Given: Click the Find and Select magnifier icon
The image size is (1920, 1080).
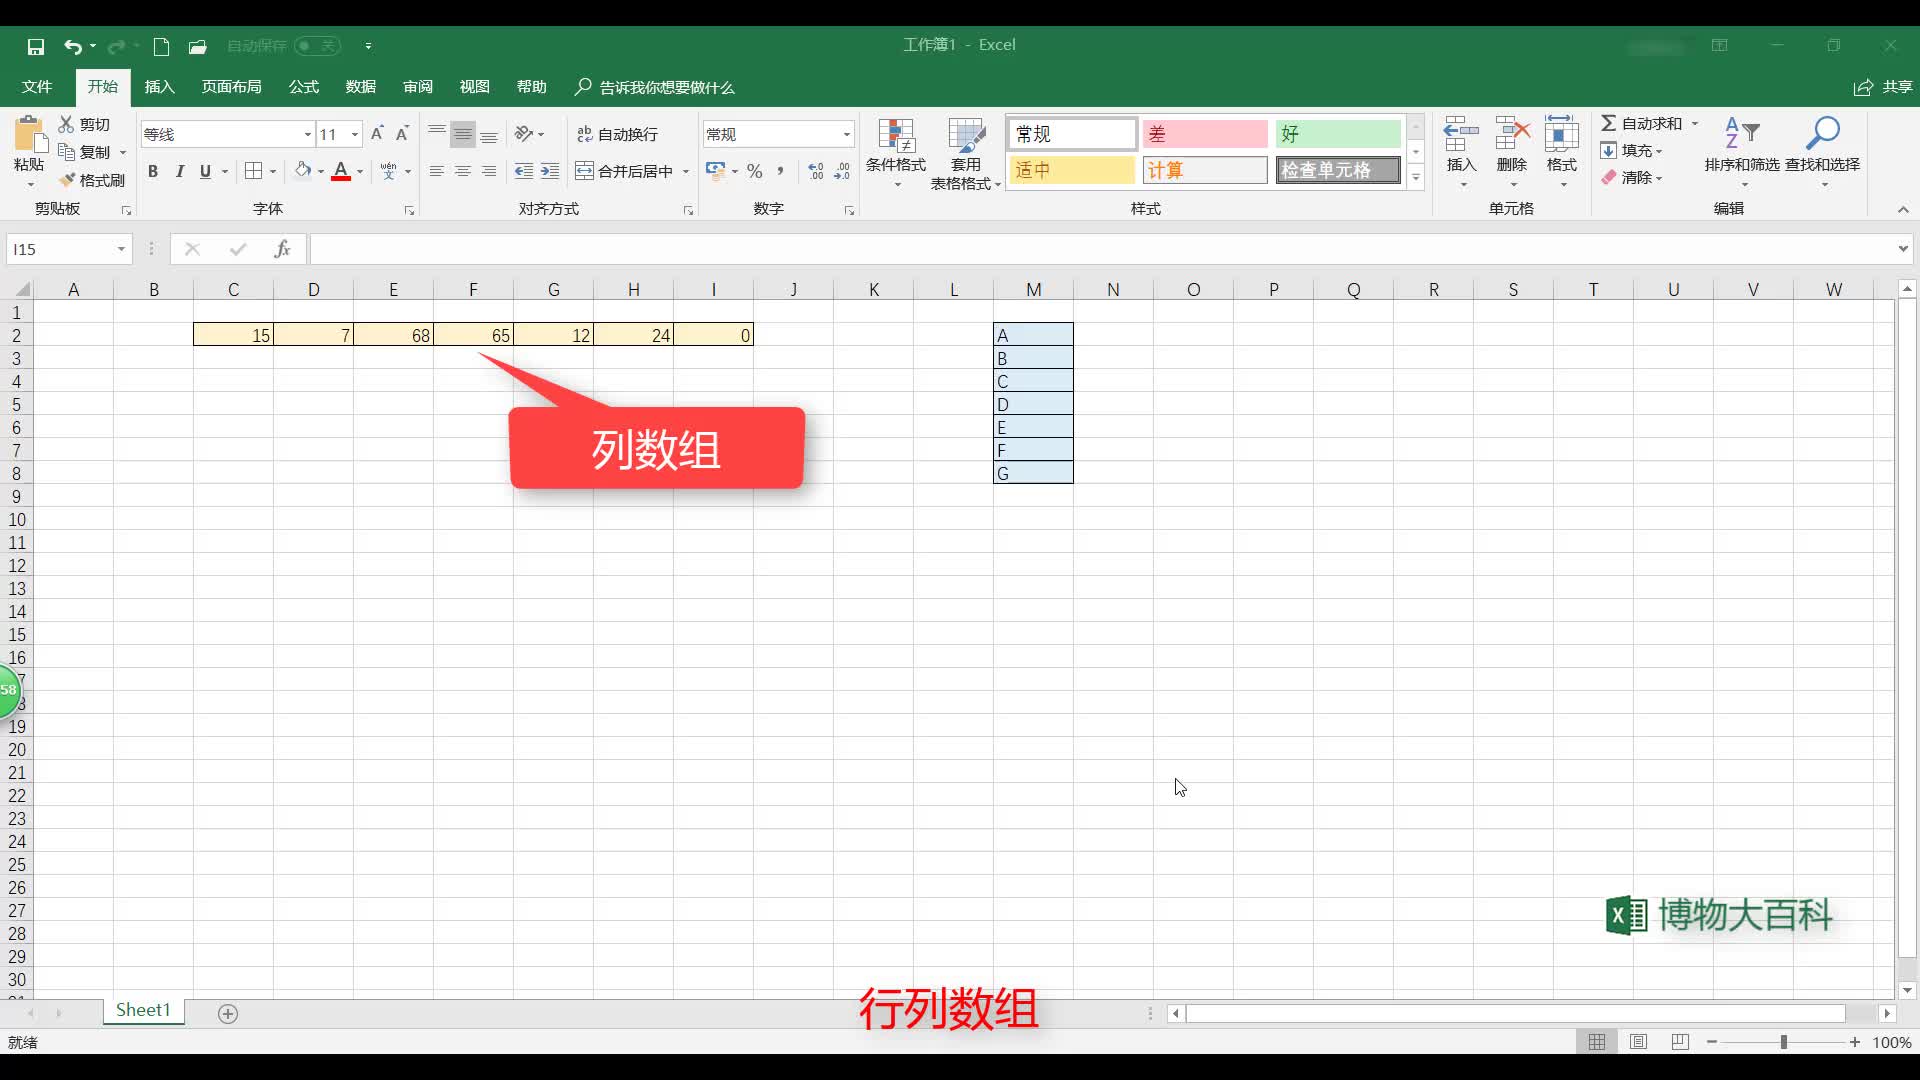Looking at the screenshot, I should pyautogui.click(x=1823, y=134).
